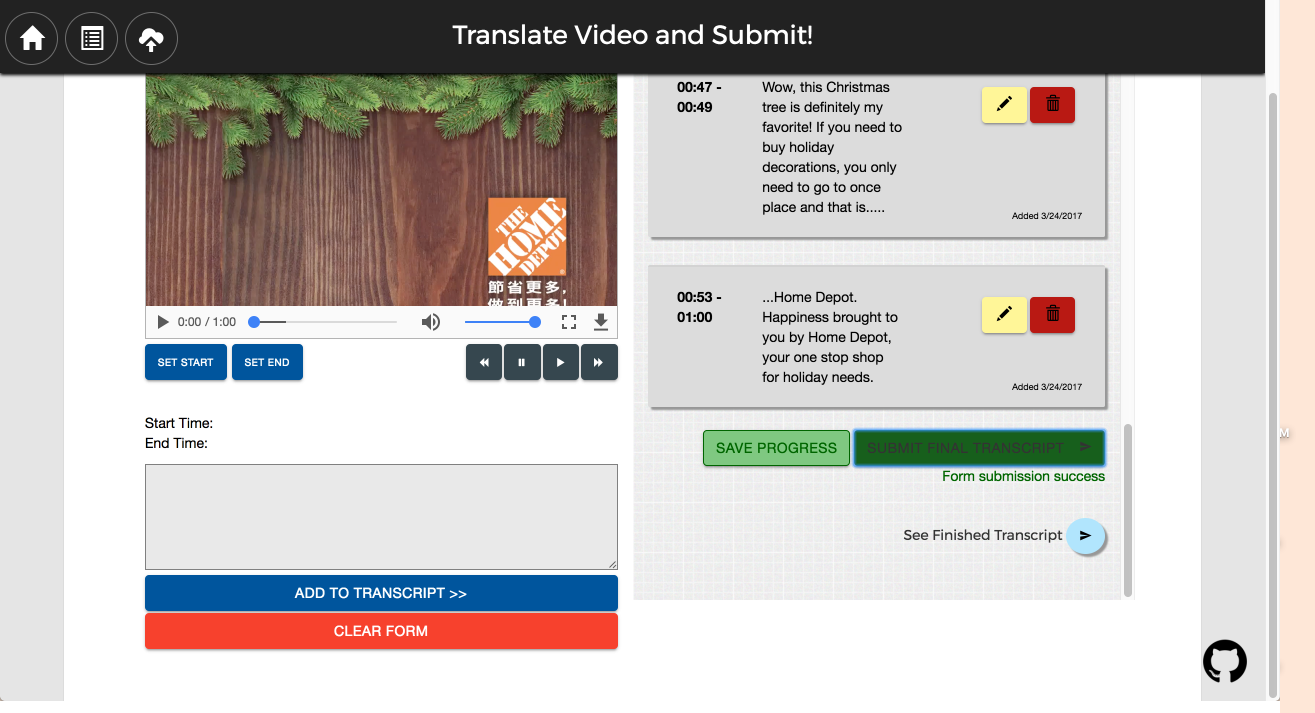Screen dimensions: 1315x713
Task: Click the 'Translate Video and Submit!' heading
Action: click(x=632, y=36)
